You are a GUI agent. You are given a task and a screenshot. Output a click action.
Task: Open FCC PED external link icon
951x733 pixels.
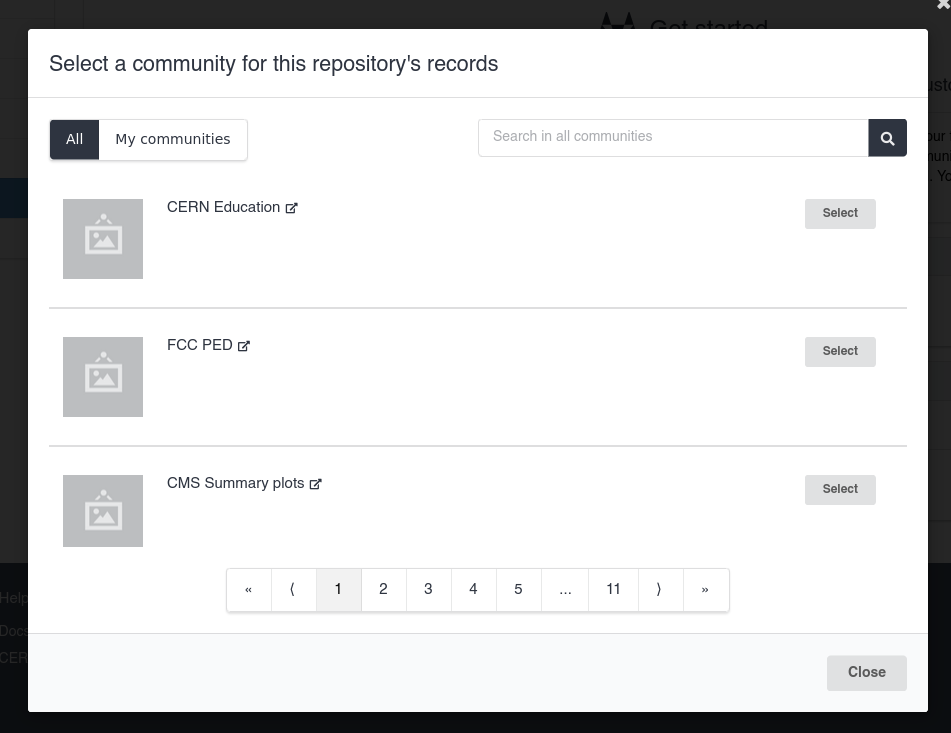(x=244, y=346)
